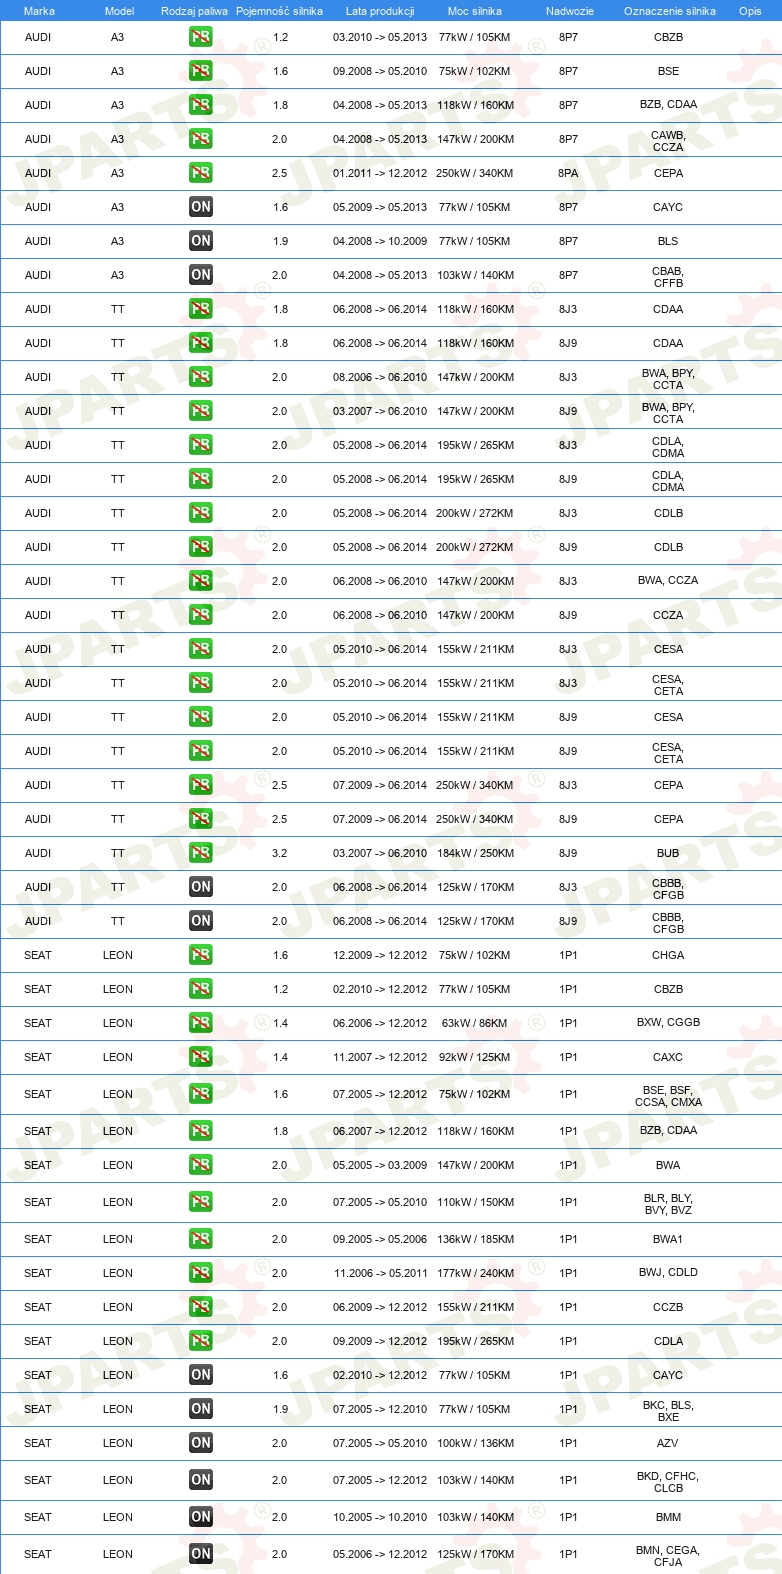
Task: Click the Marka column header
Action: [39, 11]
